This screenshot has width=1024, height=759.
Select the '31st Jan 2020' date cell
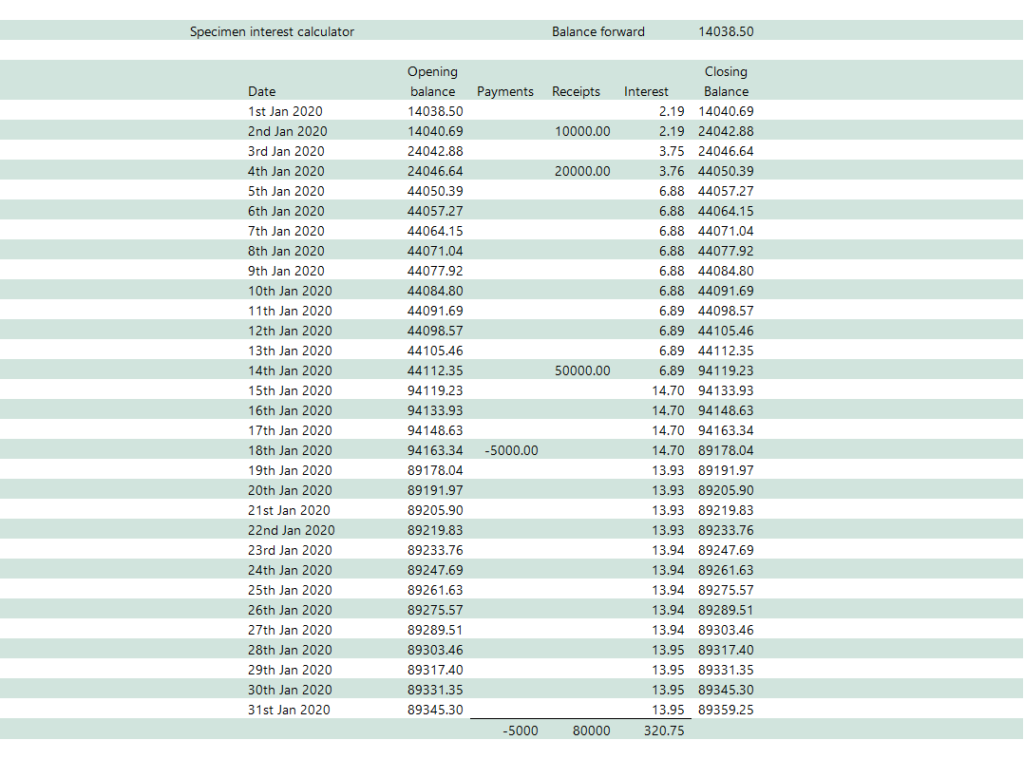(x=289, y=709)
